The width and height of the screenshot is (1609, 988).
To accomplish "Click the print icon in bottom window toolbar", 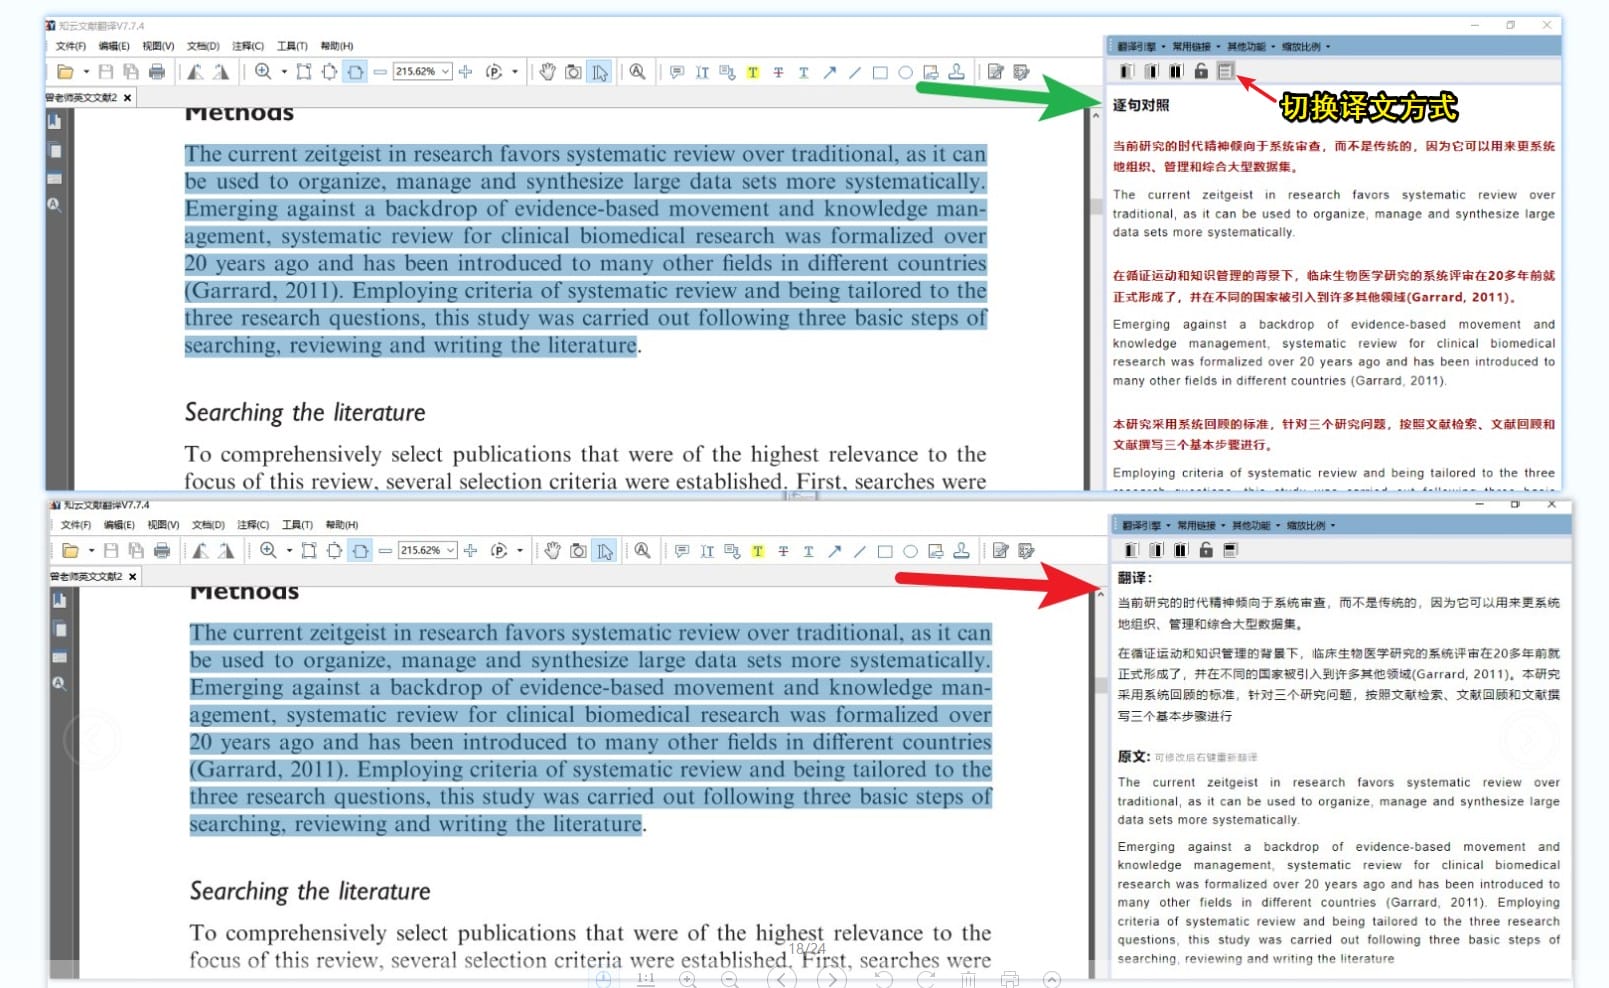I will (x=162, y=551).
